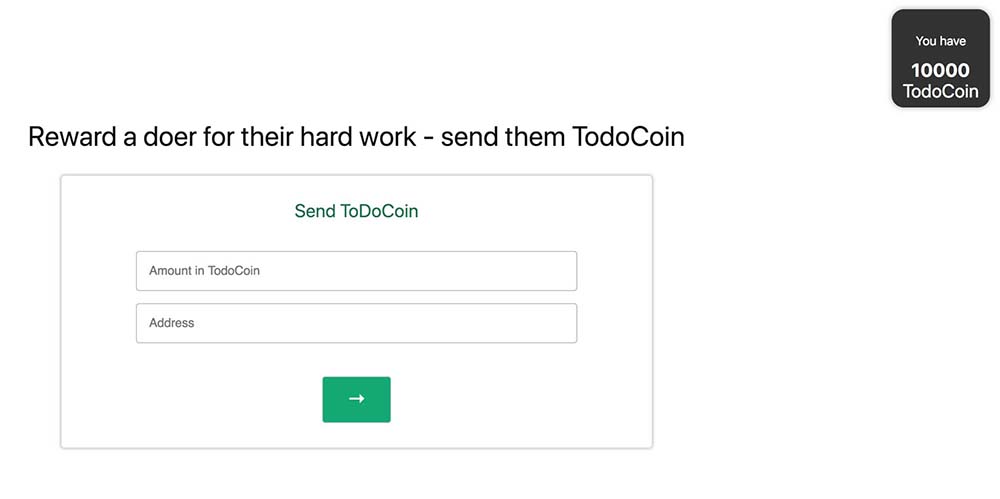Click the TodoCoin label in balance badge
The image size is (1000, 499).
pyautogui.click(x=940, y=92)
